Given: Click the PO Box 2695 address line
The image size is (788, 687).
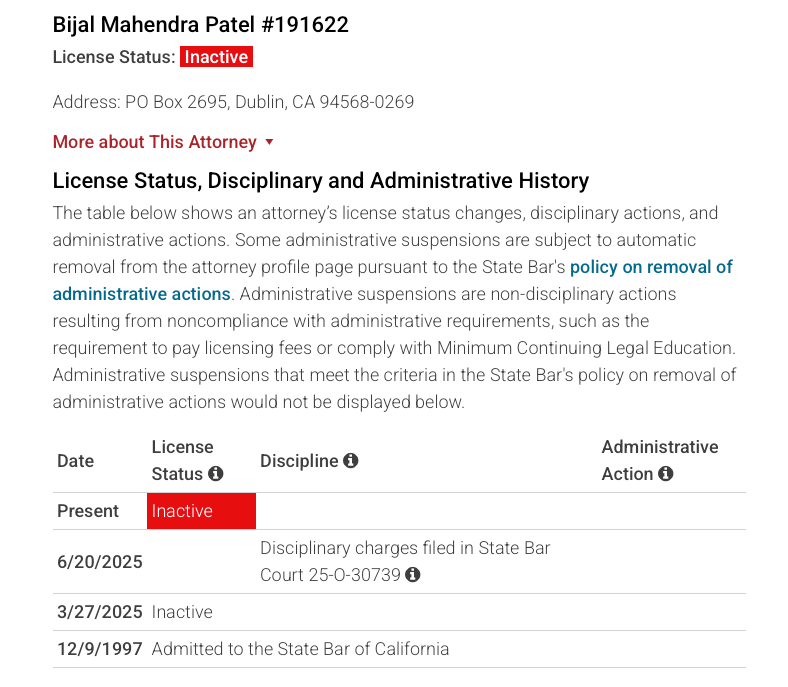Looking at the screenshot, I should coord(233,102).
